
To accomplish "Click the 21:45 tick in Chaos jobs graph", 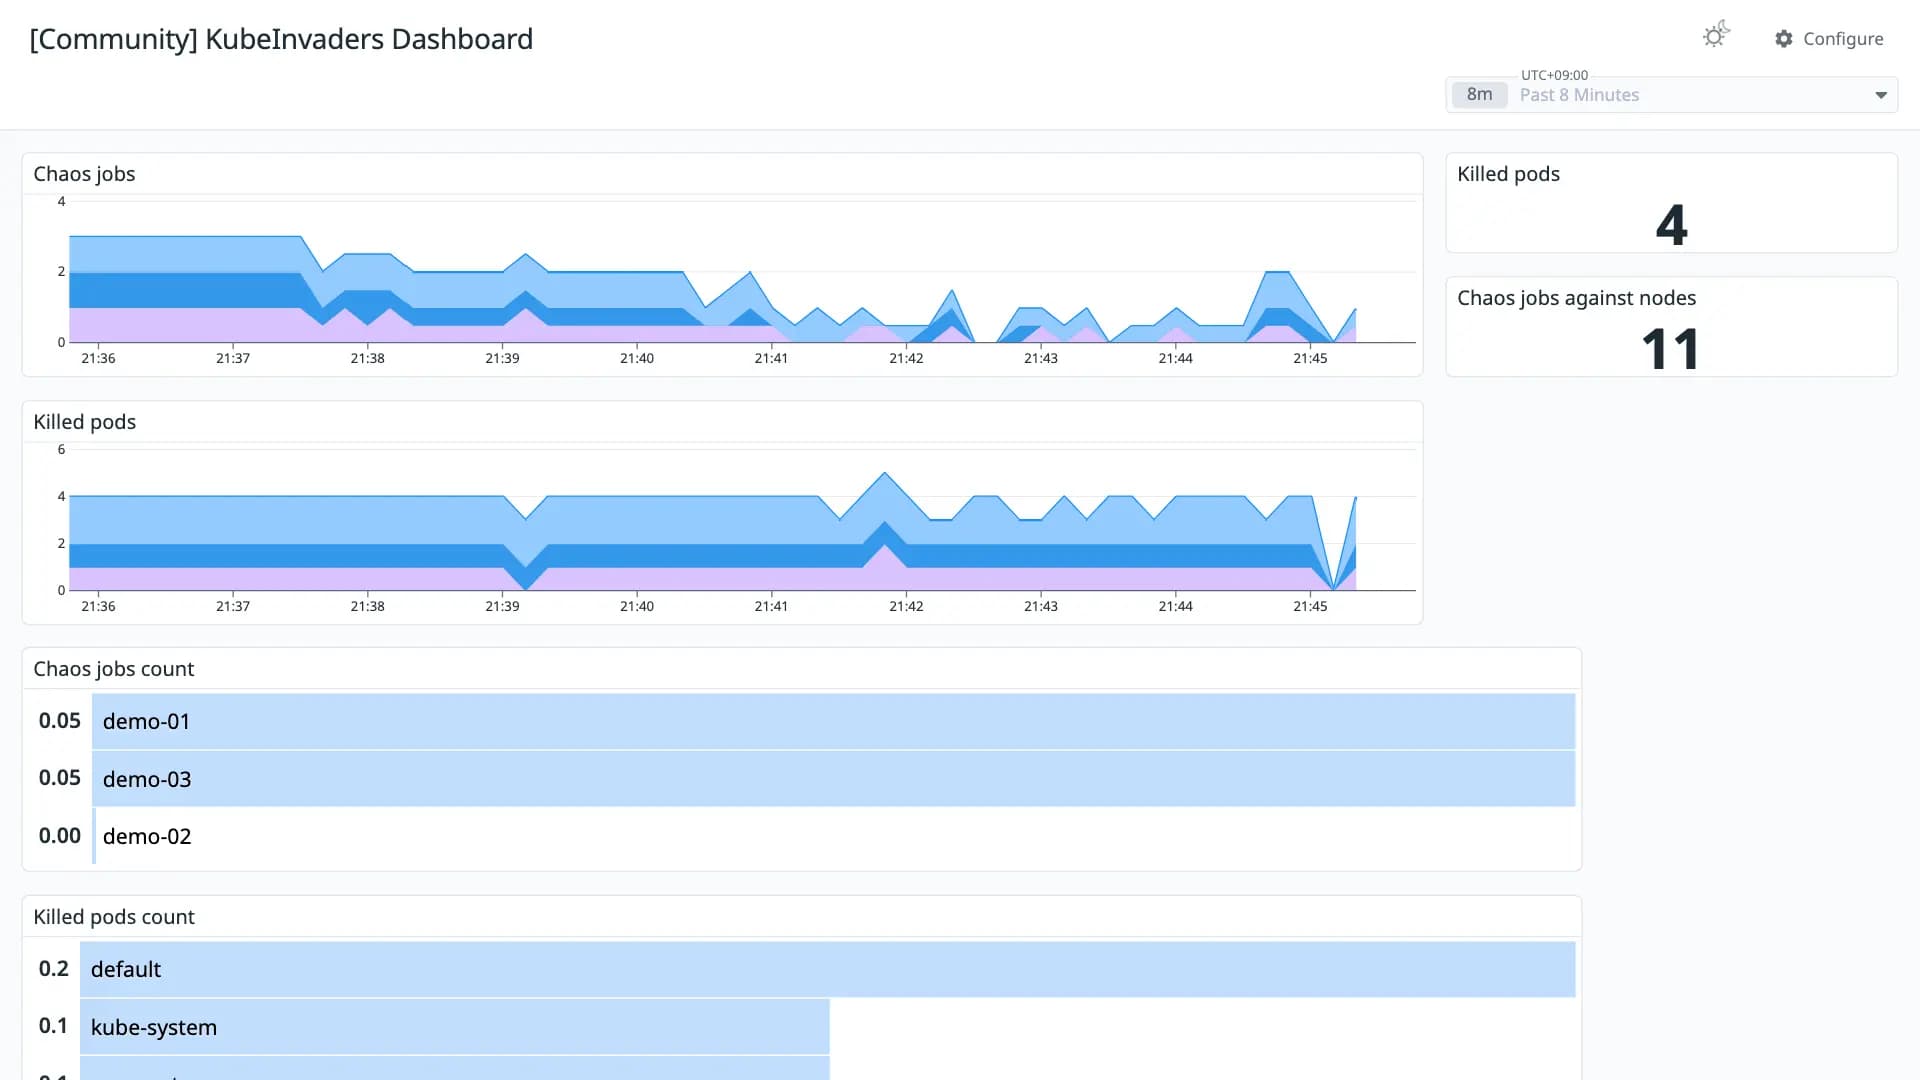I will pyautogui.click(x=1310, y=358).
